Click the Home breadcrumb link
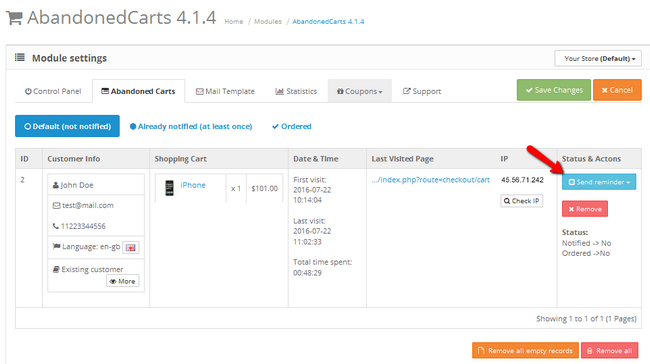This screenshot has width=650, height=364. pyautogui.click(x=234, y=22)
